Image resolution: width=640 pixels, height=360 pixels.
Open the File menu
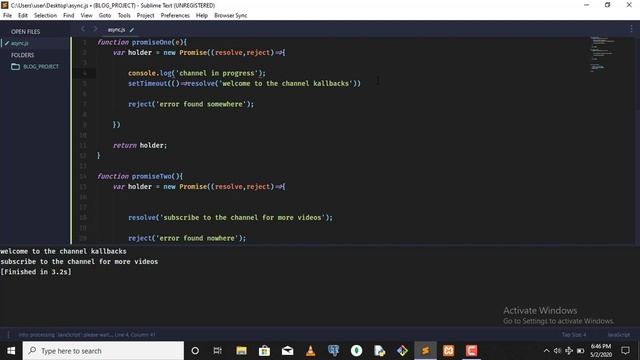7,16
